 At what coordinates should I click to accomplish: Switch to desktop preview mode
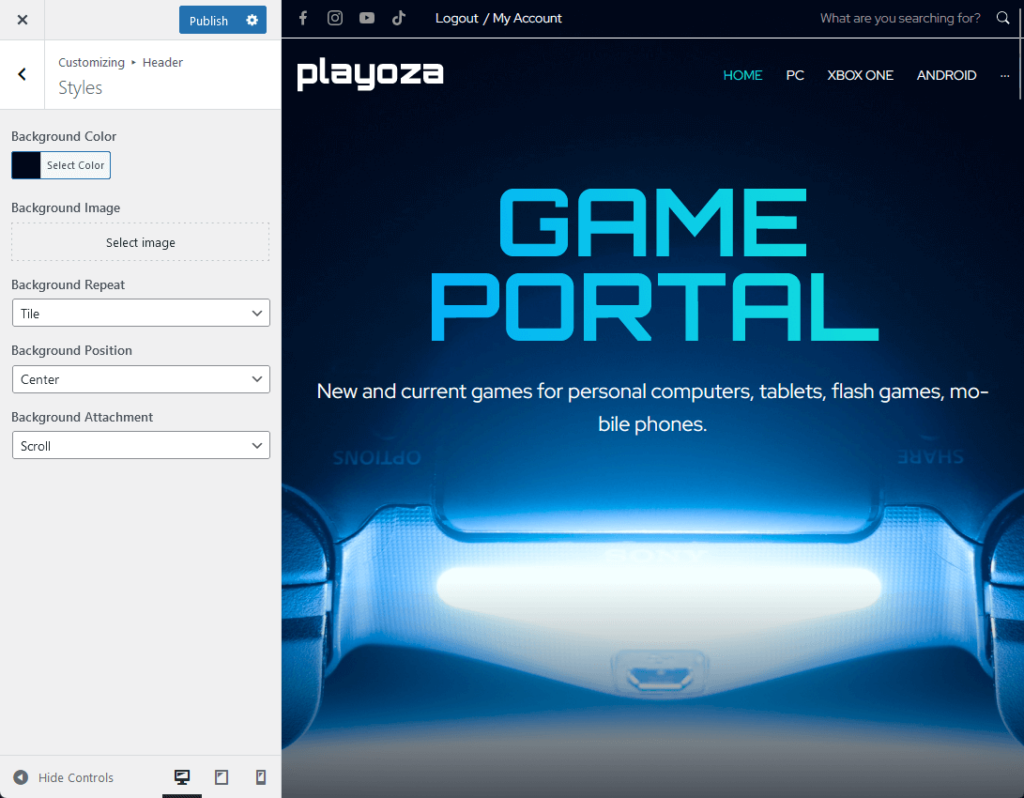coord(182,777)
